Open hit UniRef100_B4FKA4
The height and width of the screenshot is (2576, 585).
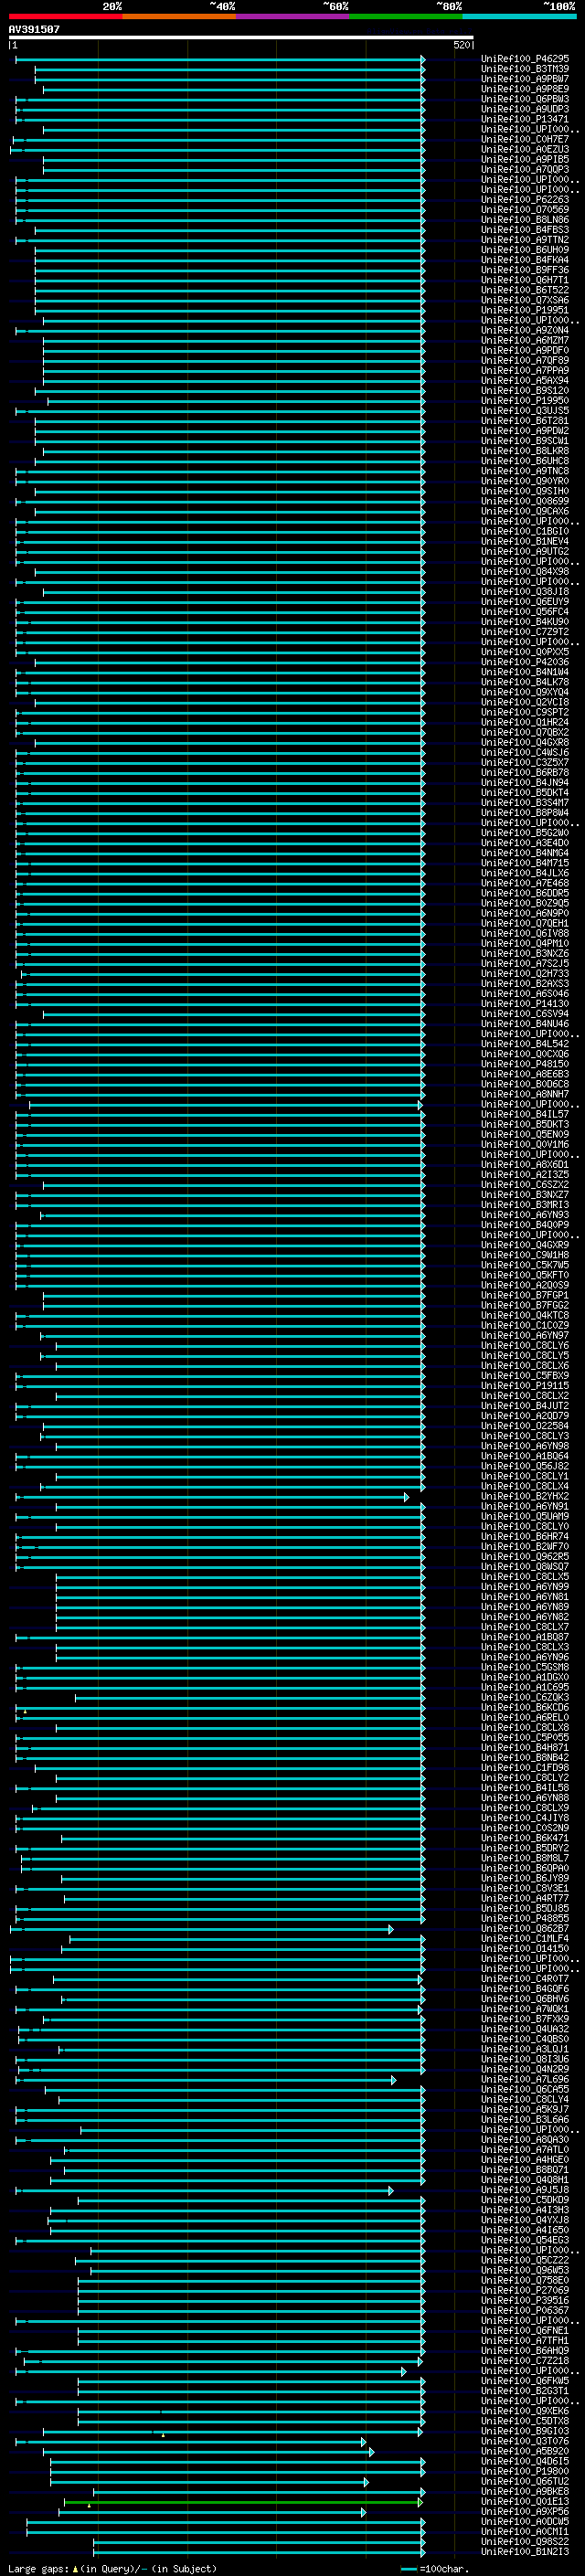tap(525, 260)
